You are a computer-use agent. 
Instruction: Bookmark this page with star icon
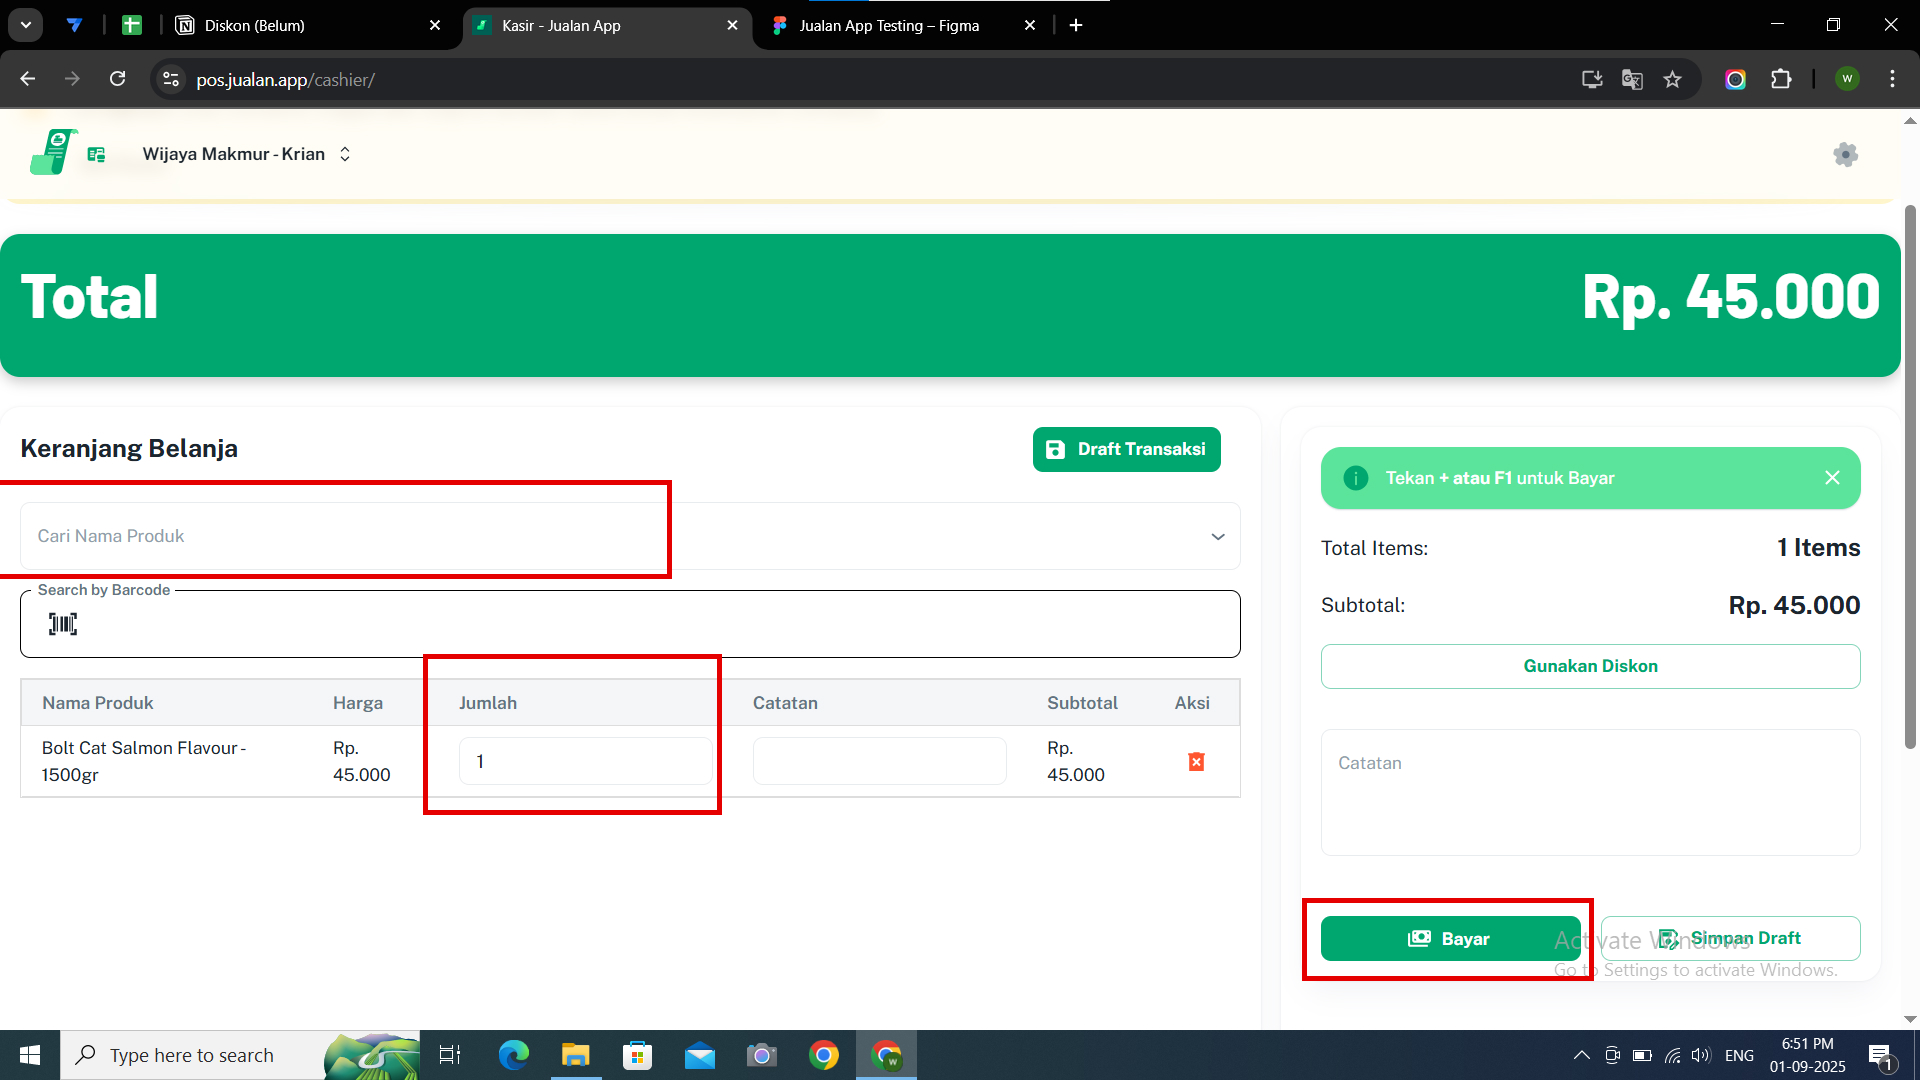click(x=1672, y=80)
